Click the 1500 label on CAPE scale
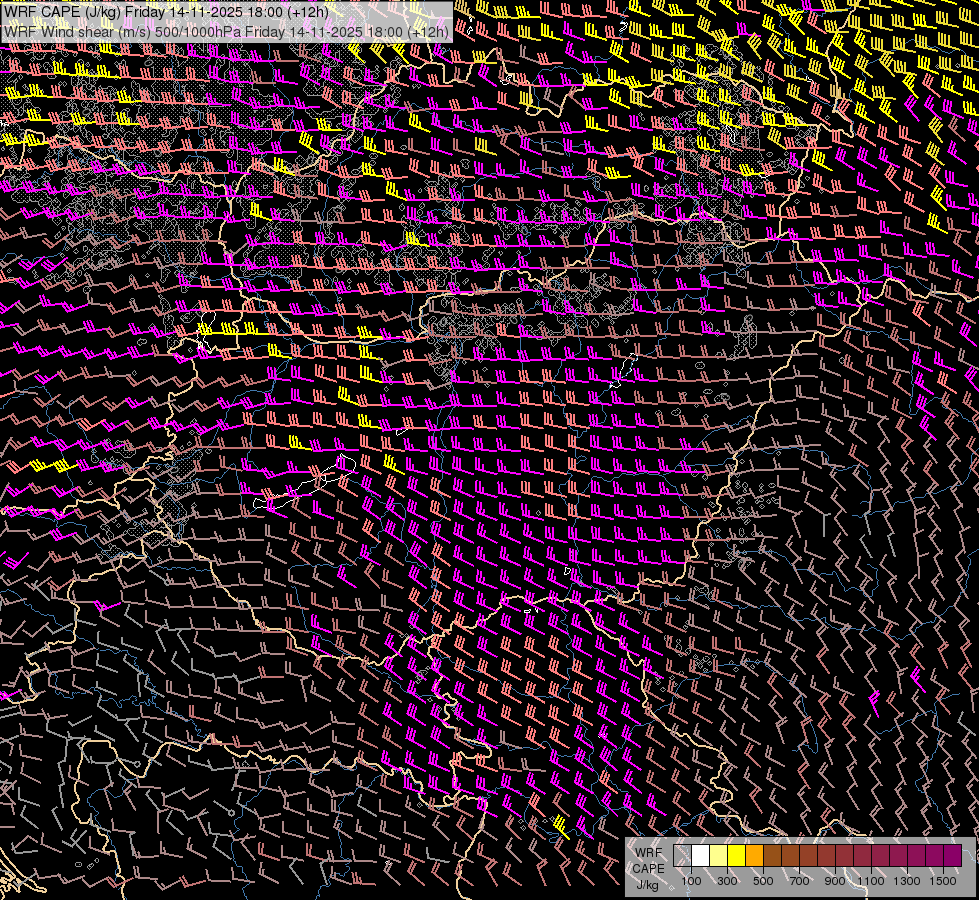 click(x=942, y=881)
